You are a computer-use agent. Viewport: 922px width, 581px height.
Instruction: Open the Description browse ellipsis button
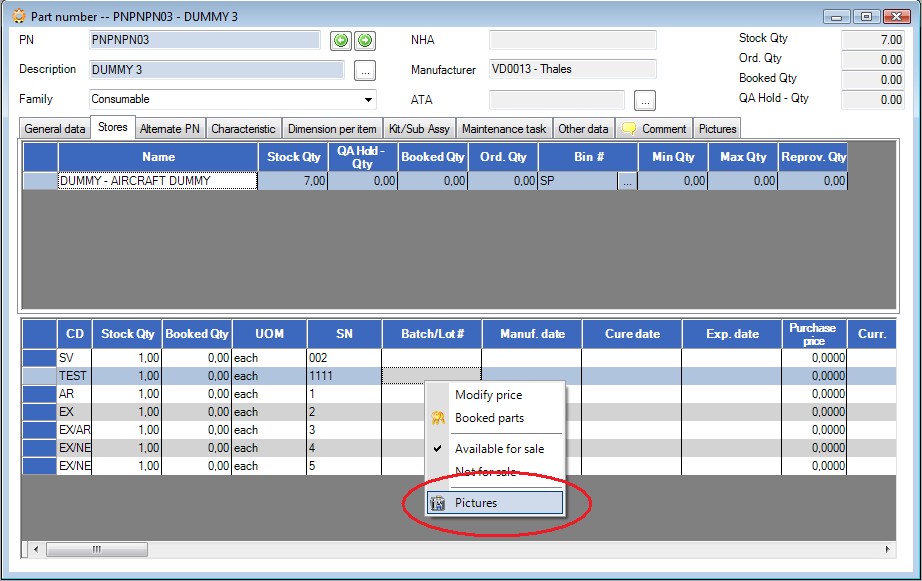[365, 71]
